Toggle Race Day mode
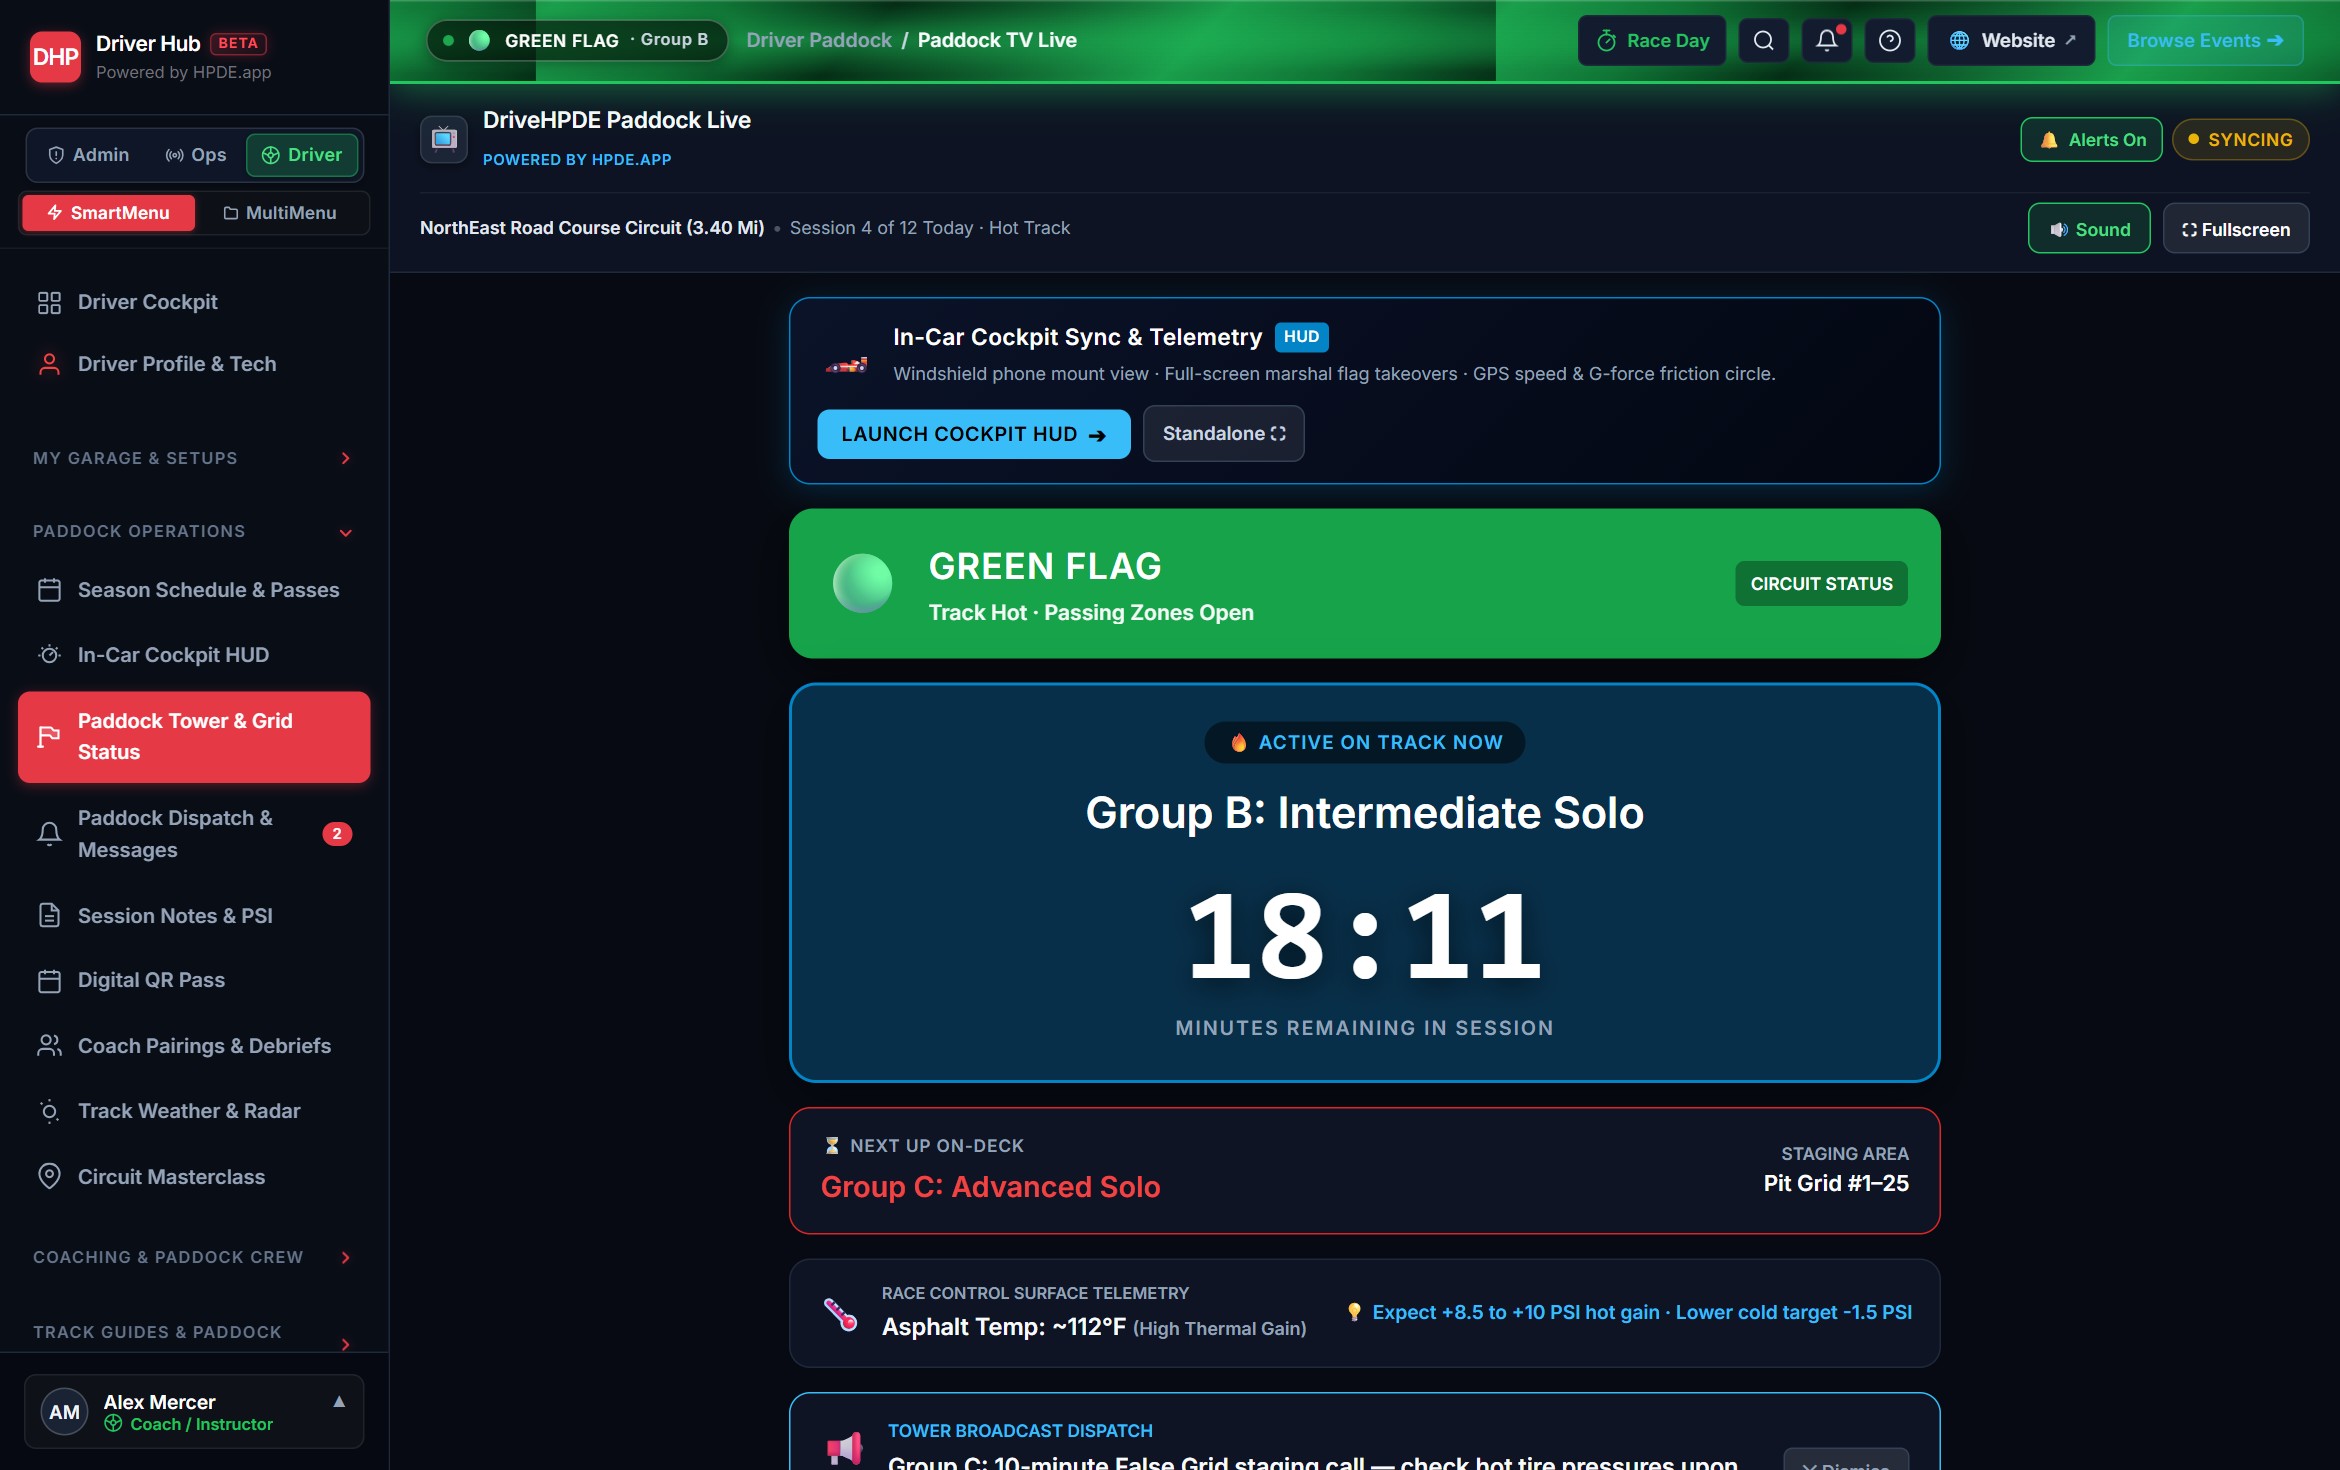2340x1470 pixels. pos(1652,41)
